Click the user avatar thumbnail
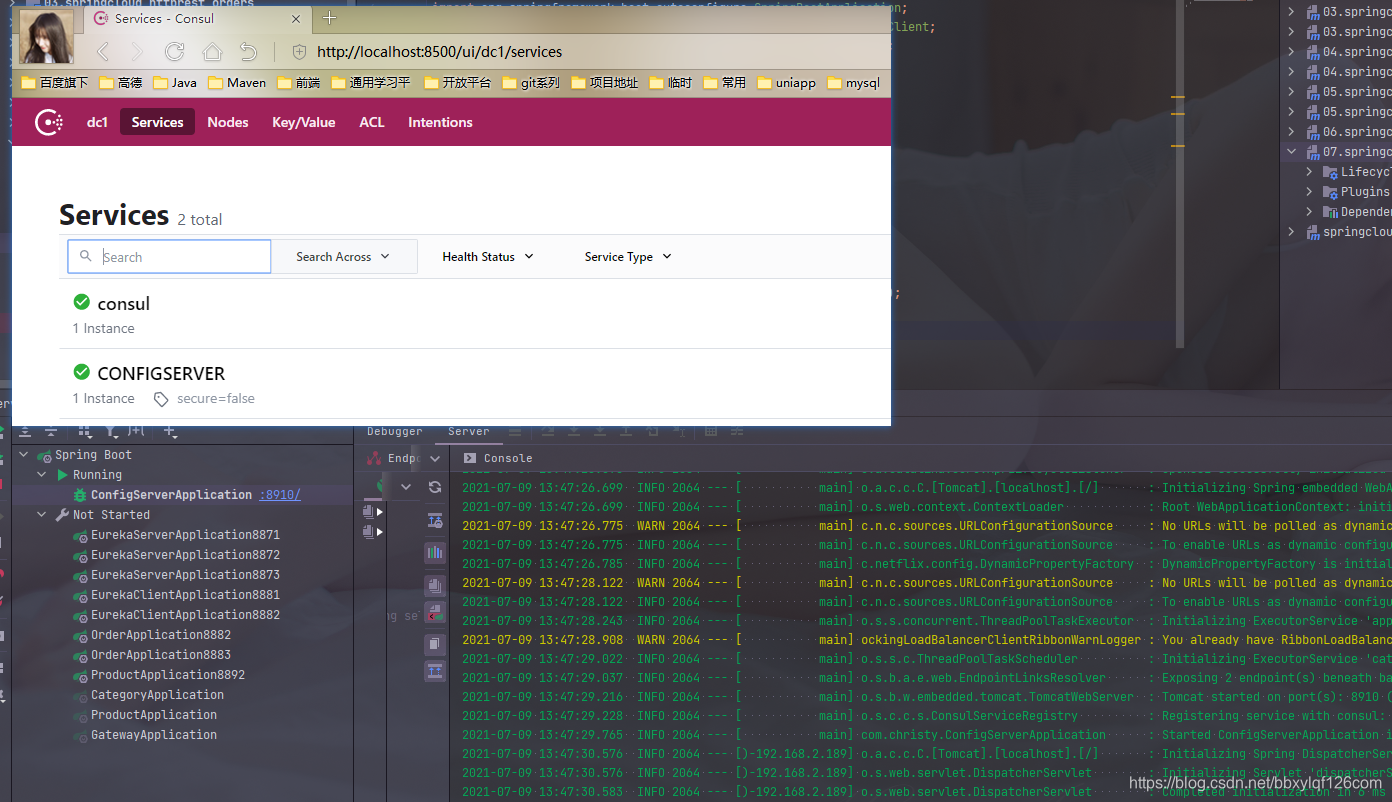This screenshot has height=802, width=1392. [x=46, y=37]
